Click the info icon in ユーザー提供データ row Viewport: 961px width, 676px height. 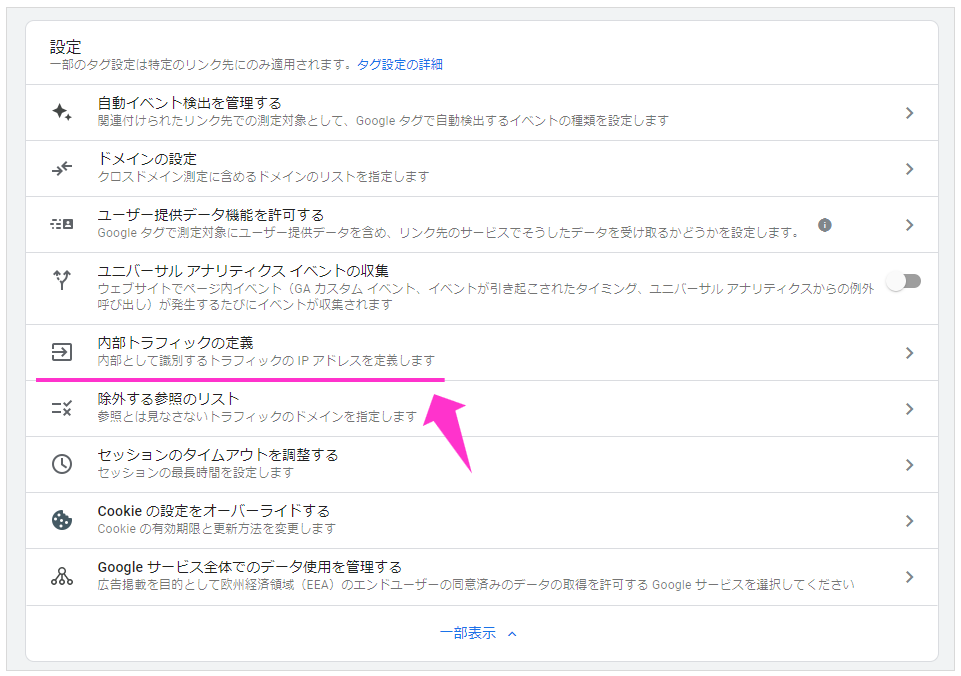tap(825, 225)
